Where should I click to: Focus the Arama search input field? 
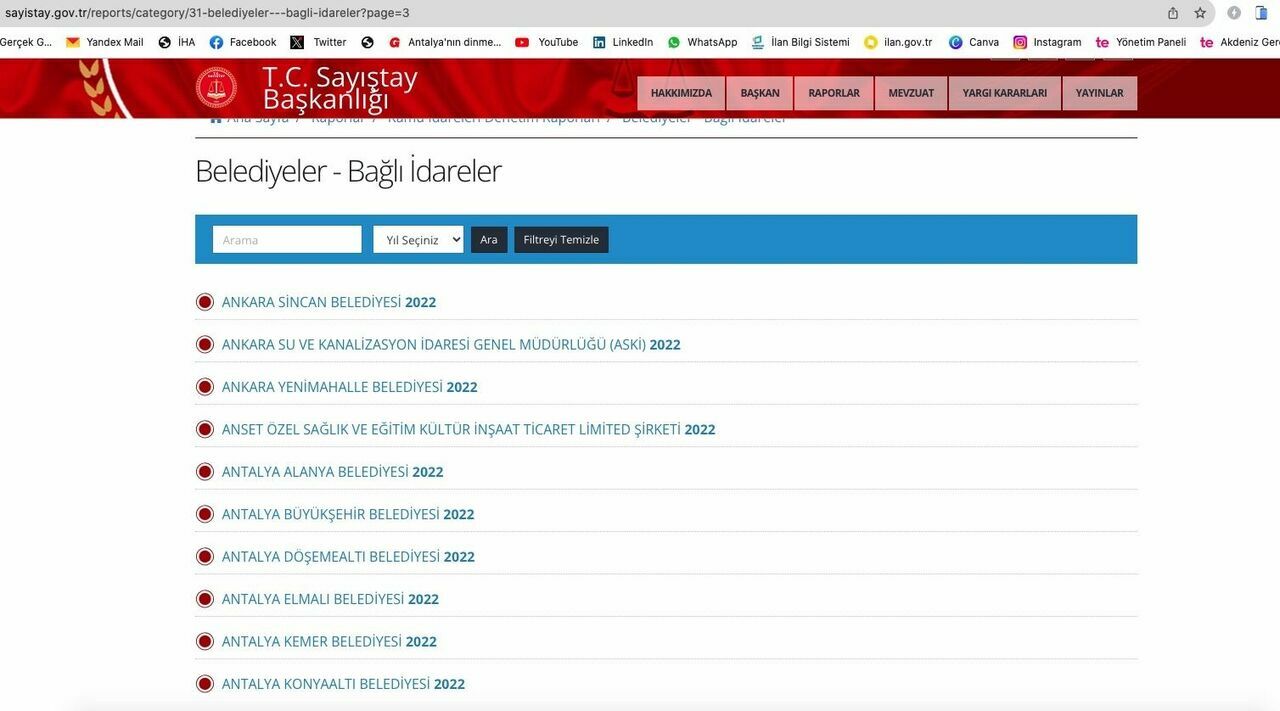287,240
